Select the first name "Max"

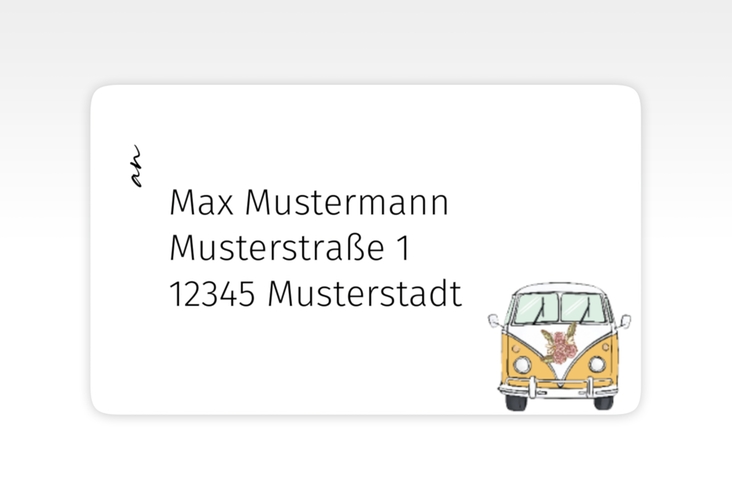[202, 203]
